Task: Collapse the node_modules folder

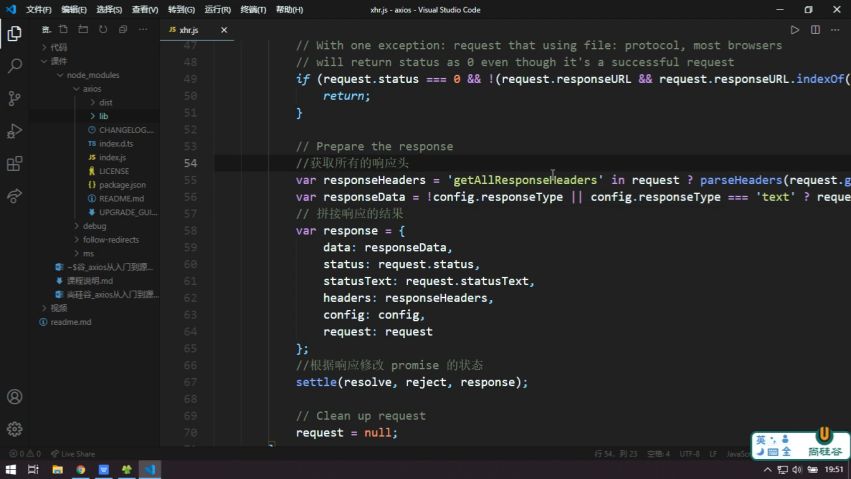Action: pos(88,75)
